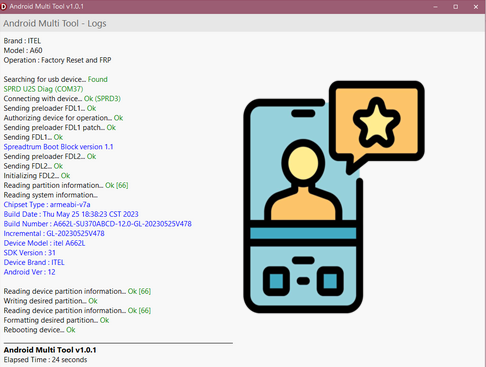The height and width of the screenshot is (367, 486).
Task: Click the 'Elapsed Time : 24 seconds' text
Action: 45,360
